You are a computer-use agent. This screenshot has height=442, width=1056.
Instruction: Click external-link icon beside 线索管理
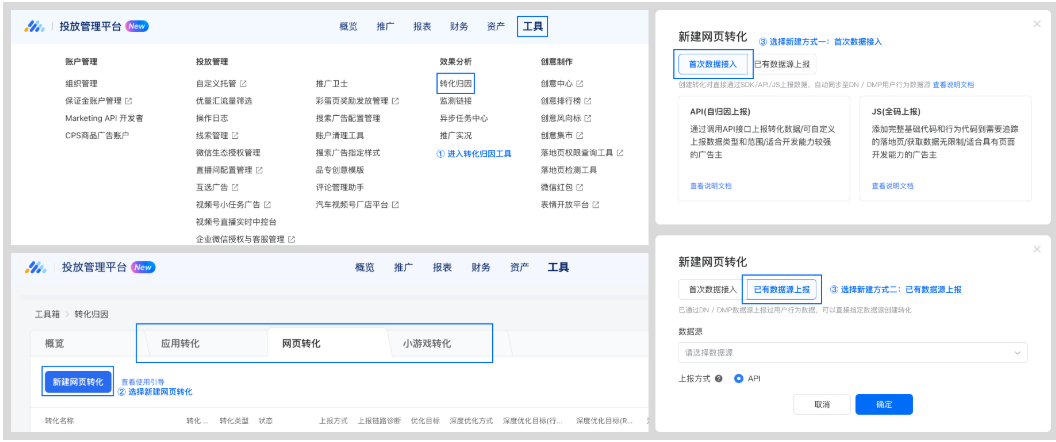(x=235, y=135)
